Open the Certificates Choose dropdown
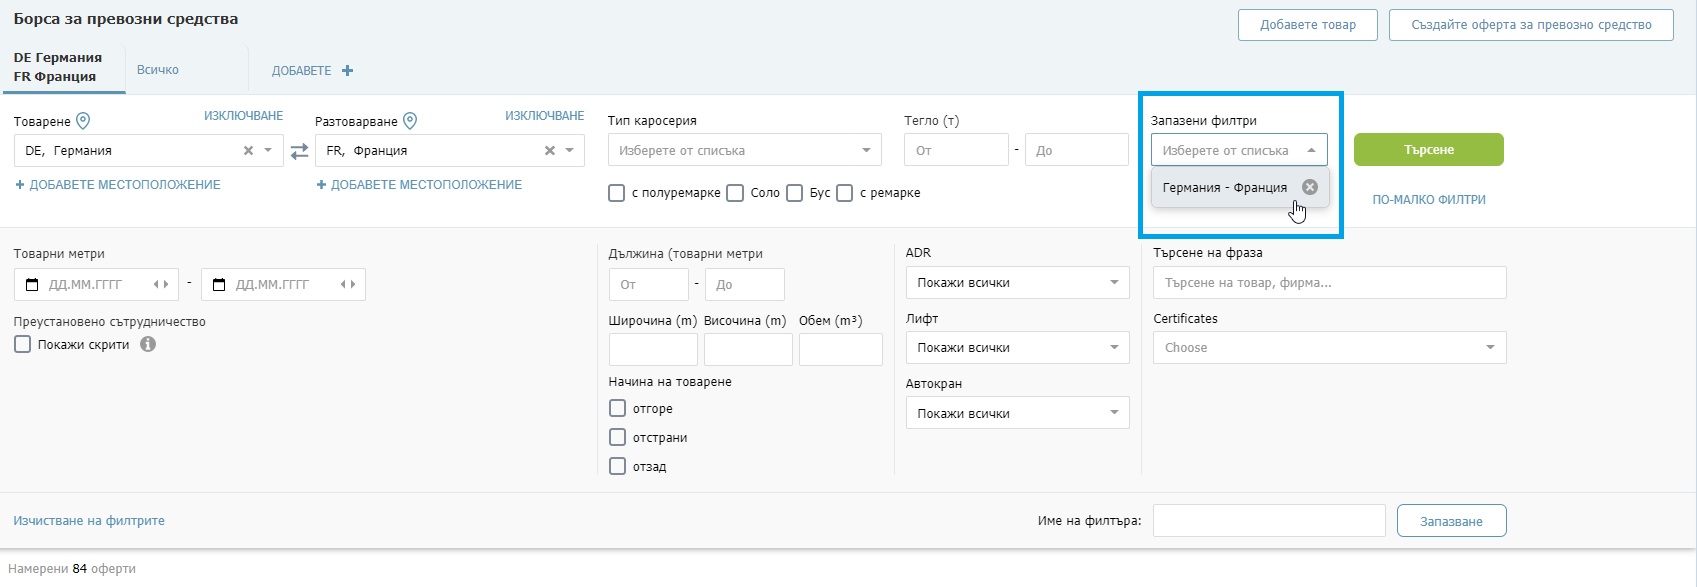This screenshot has height=587, width=1697. [x=1329, y=348]
